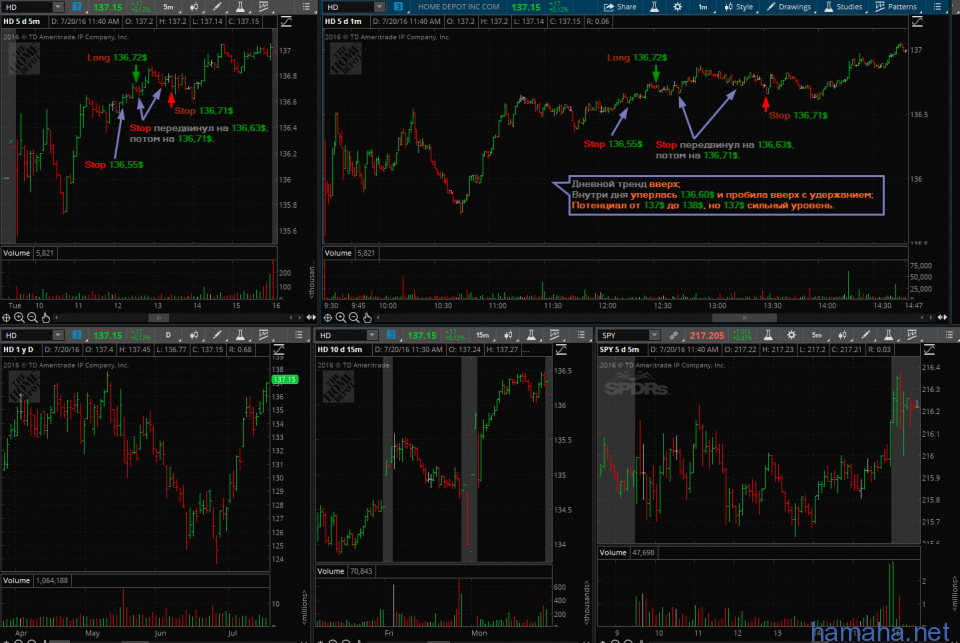Click red 217.205 SPY last price

[707, 336]
